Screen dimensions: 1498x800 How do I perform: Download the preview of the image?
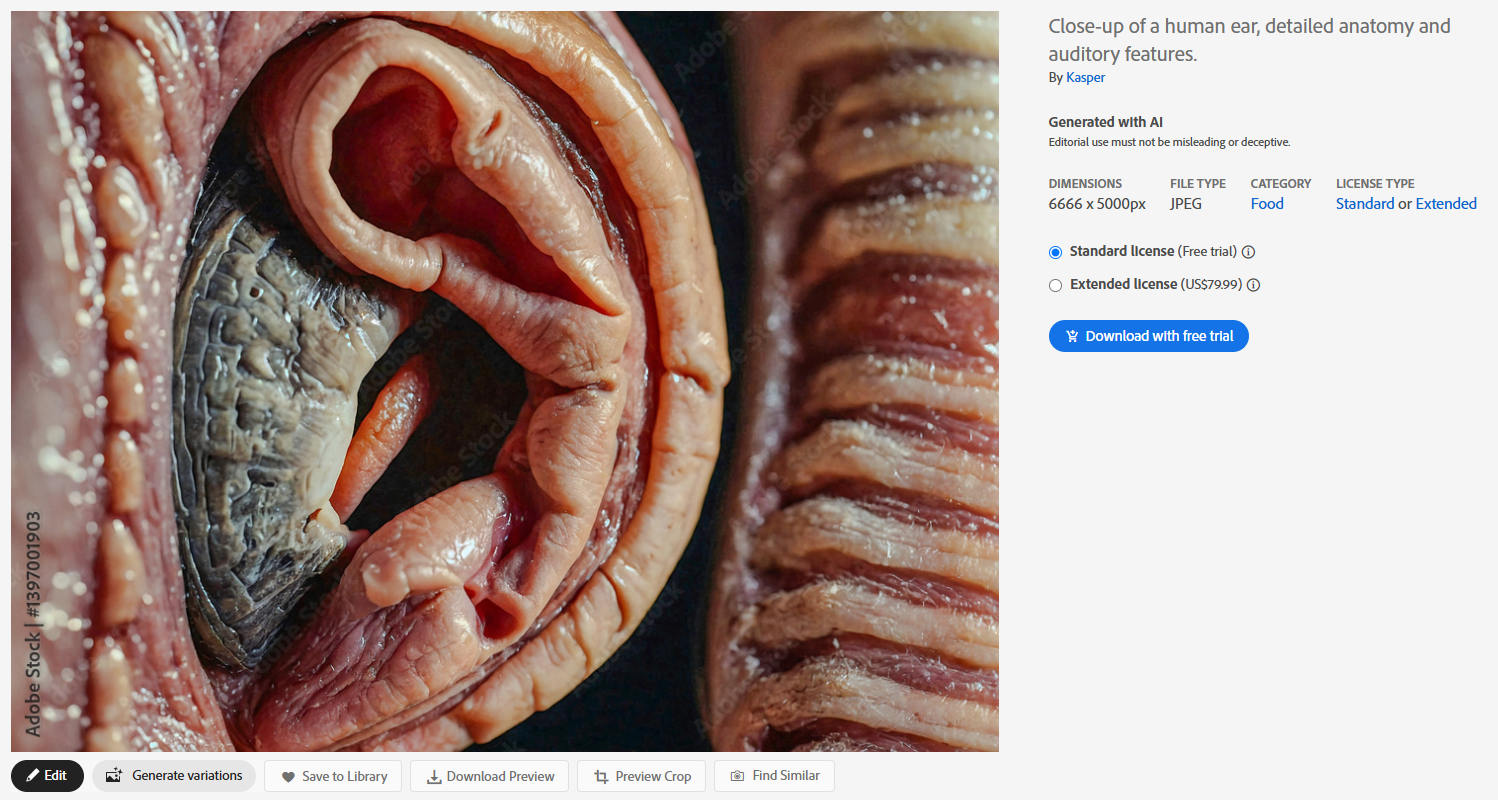click(x=490, y=776)
